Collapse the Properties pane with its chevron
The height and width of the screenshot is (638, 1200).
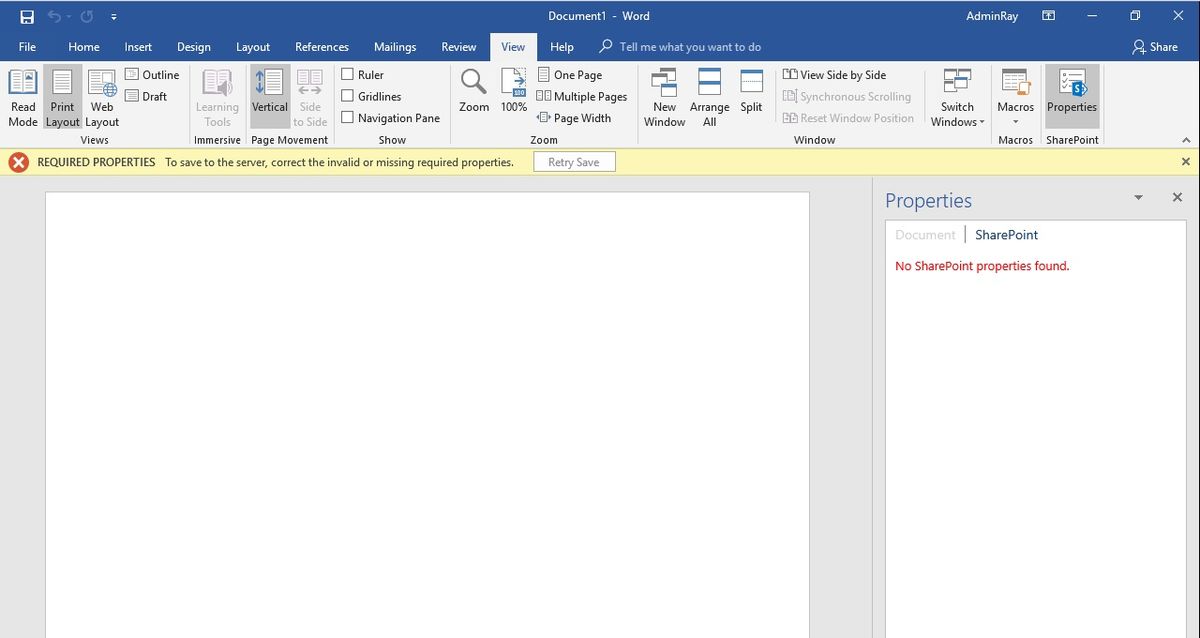click(1138, 197)
